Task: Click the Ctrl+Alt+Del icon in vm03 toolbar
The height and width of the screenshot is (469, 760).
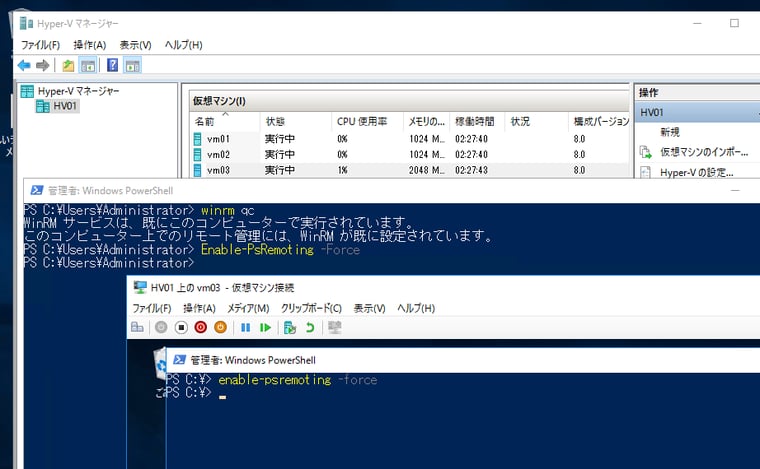Action: 137,328
